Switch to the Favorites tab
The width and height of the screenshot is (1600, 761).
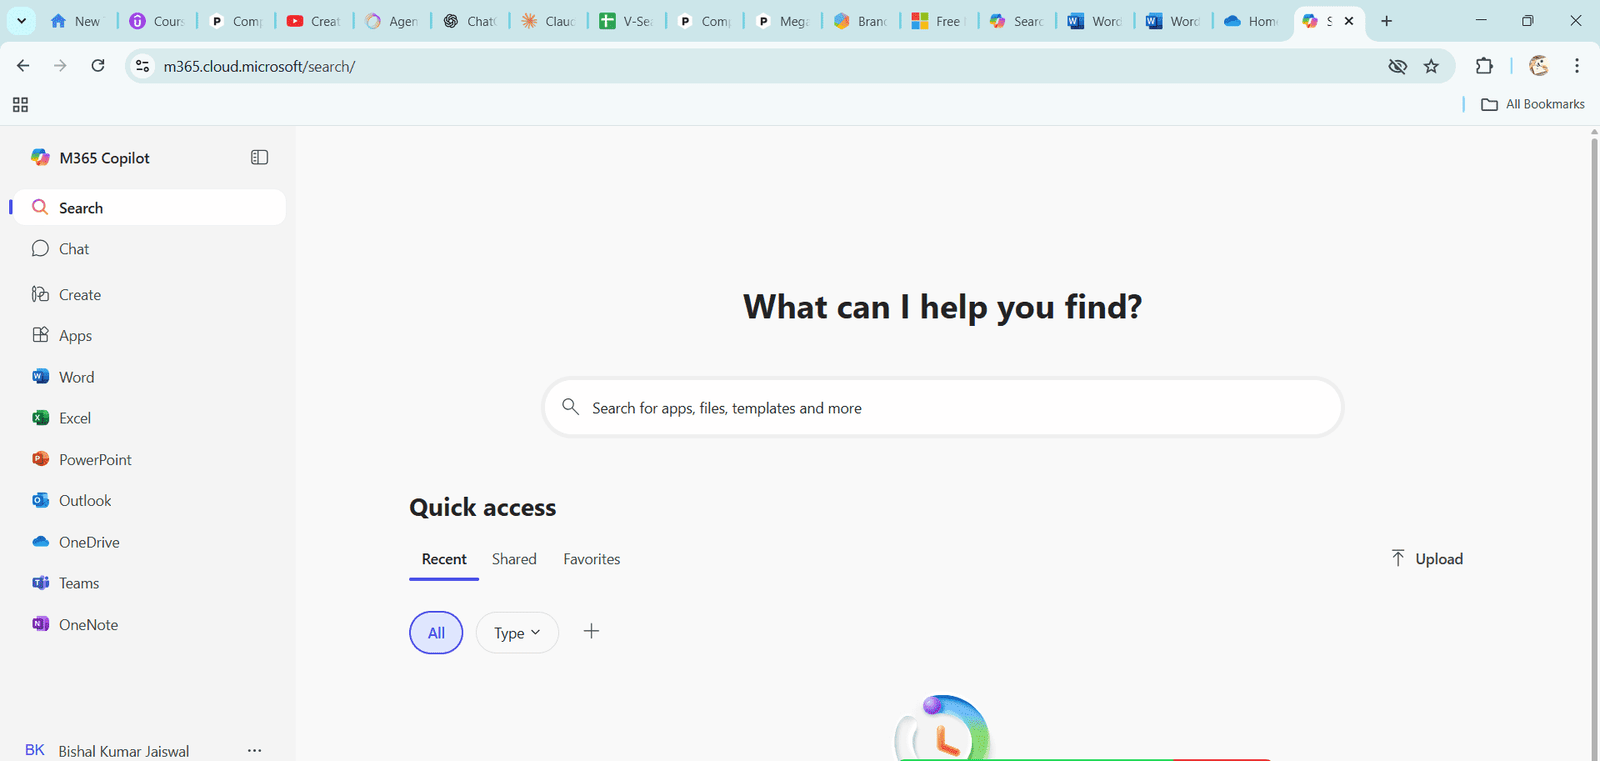click(591, 559)
